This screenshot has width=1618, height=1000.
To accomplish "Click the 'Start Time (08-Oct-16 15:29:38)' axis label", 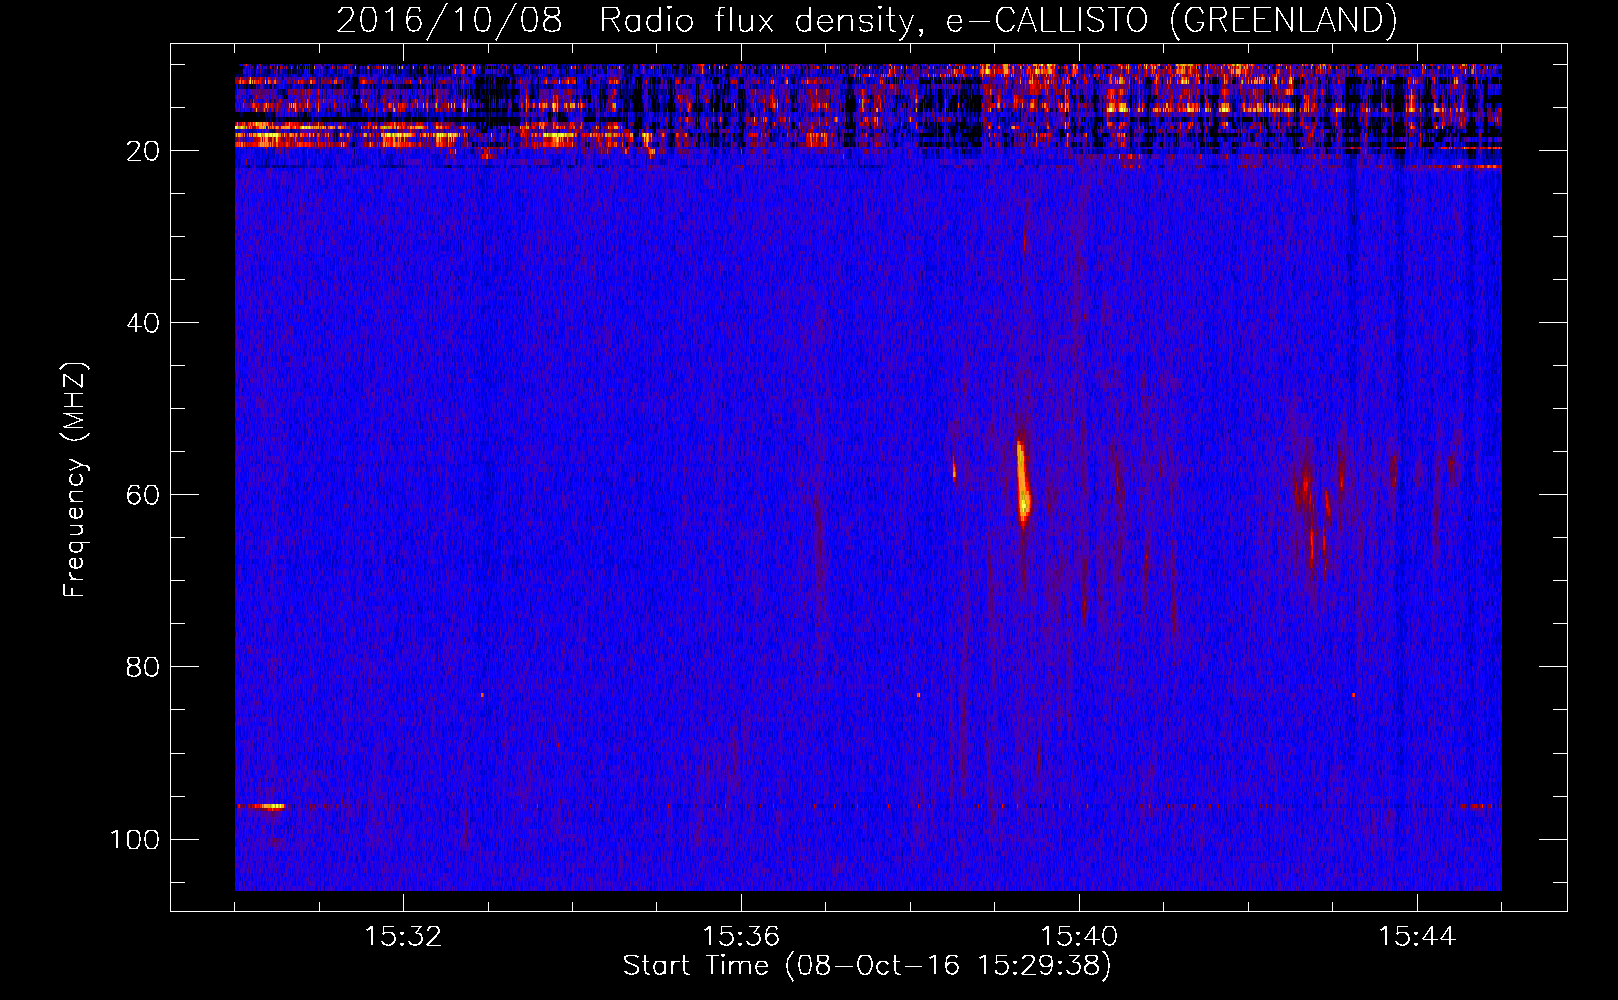I will point(867,966).
